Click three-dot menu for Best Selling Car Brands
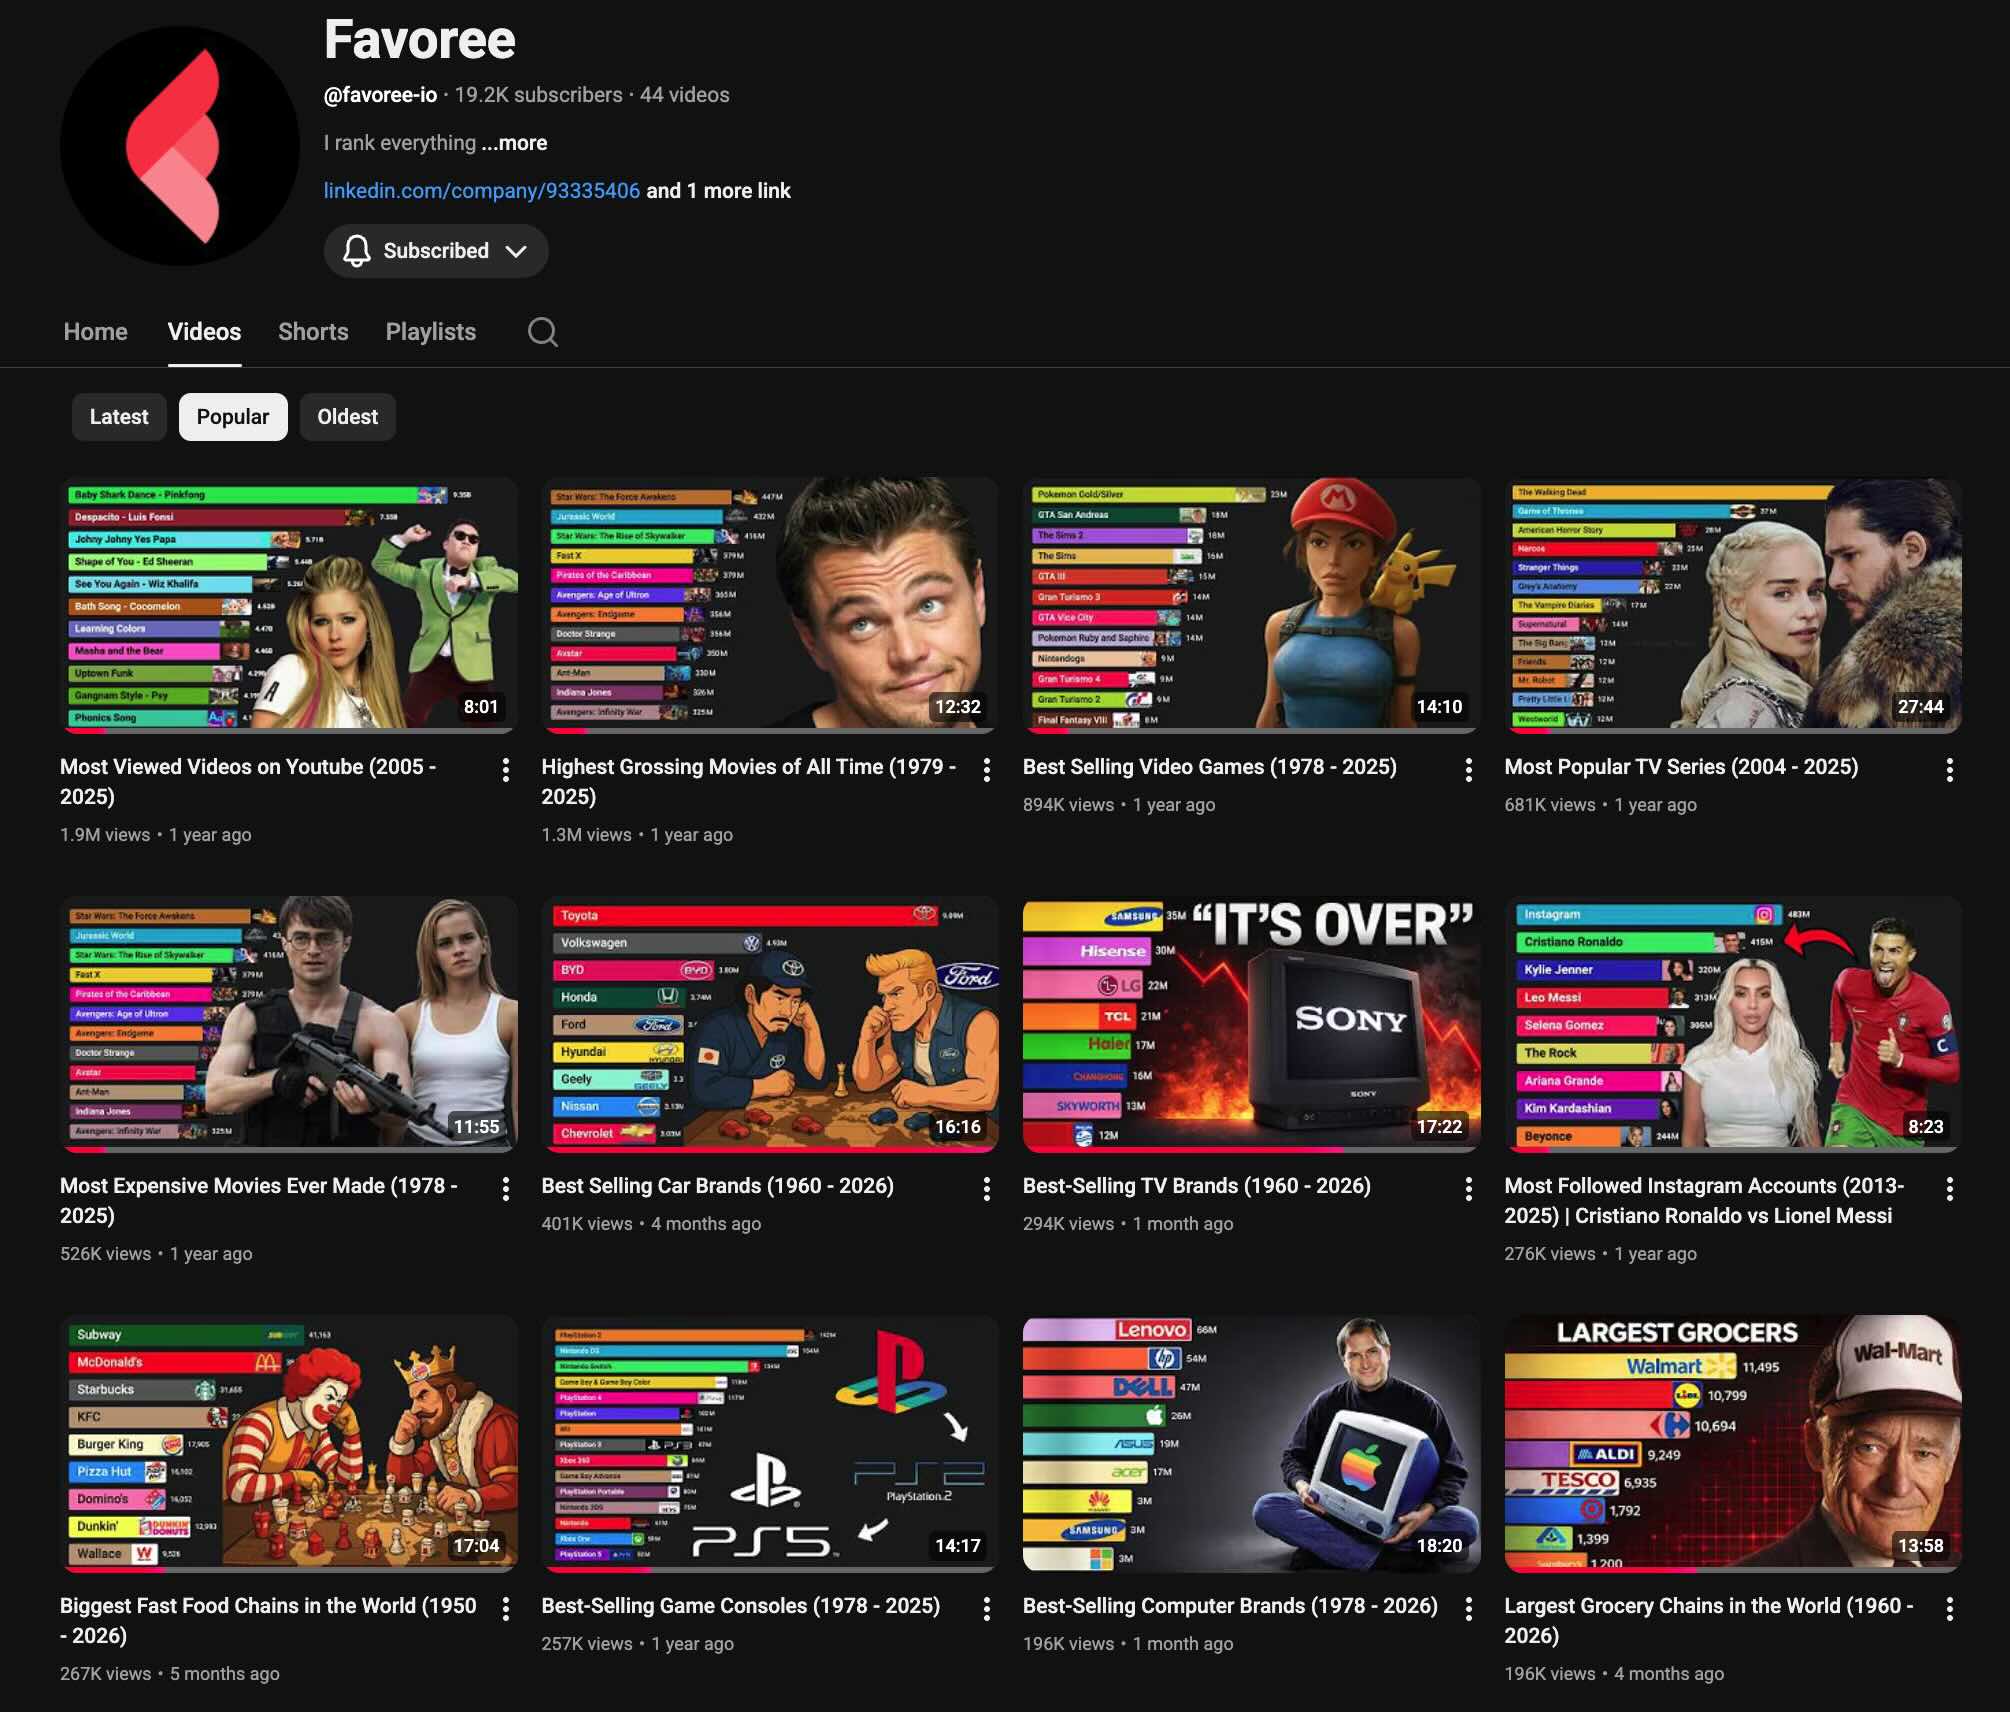The width and height of the screenshot is (2010, 1712). point(986,1188)
